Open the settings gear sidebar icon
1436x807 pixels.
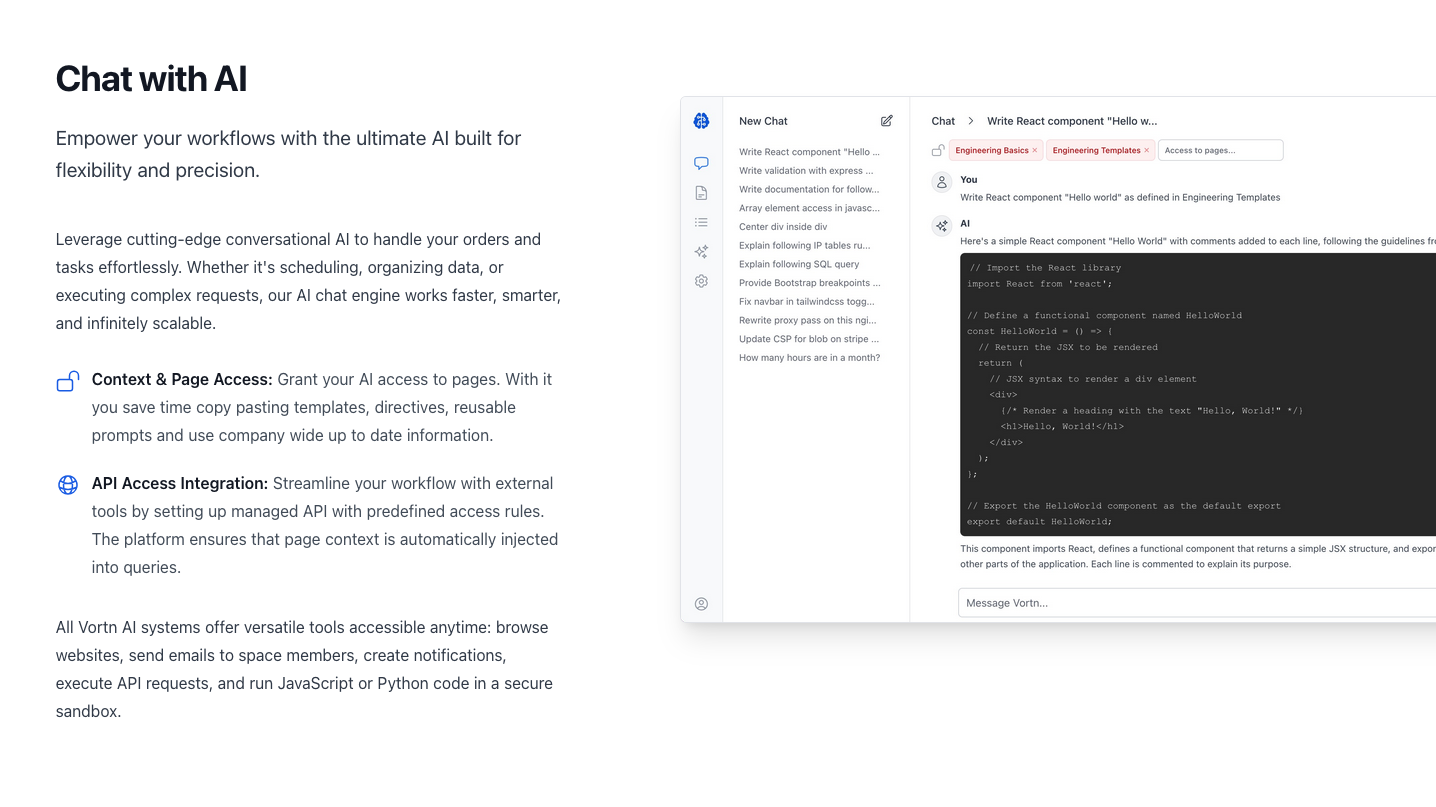(x=701, y=281)
